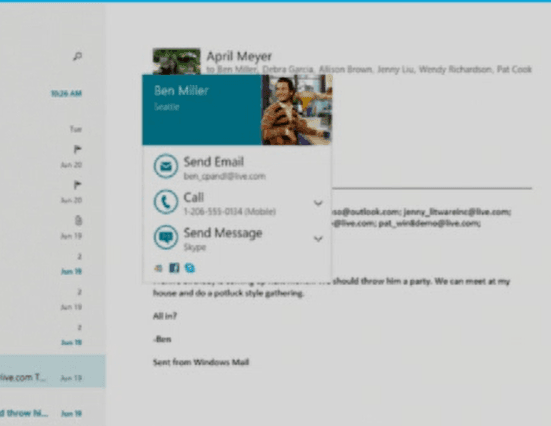The height and width of the screenshot is (426, 551).
Task: Expand the Call options chevron
Action: point(318,203)
